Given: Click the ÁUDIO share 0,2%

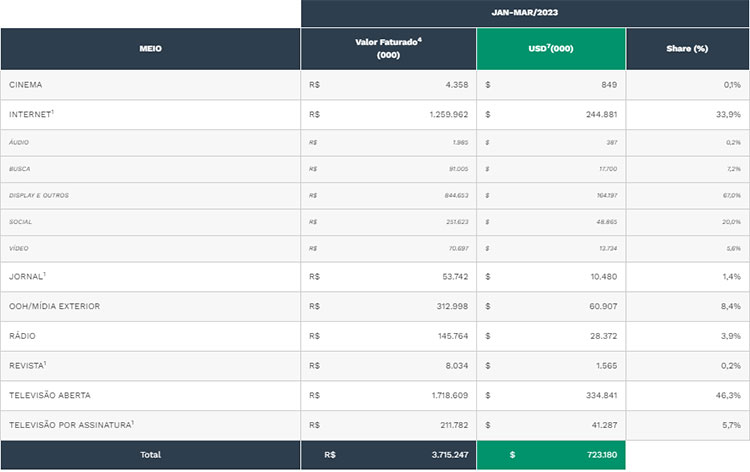Looking at the screenshot, I should click(x=734, y=143).
